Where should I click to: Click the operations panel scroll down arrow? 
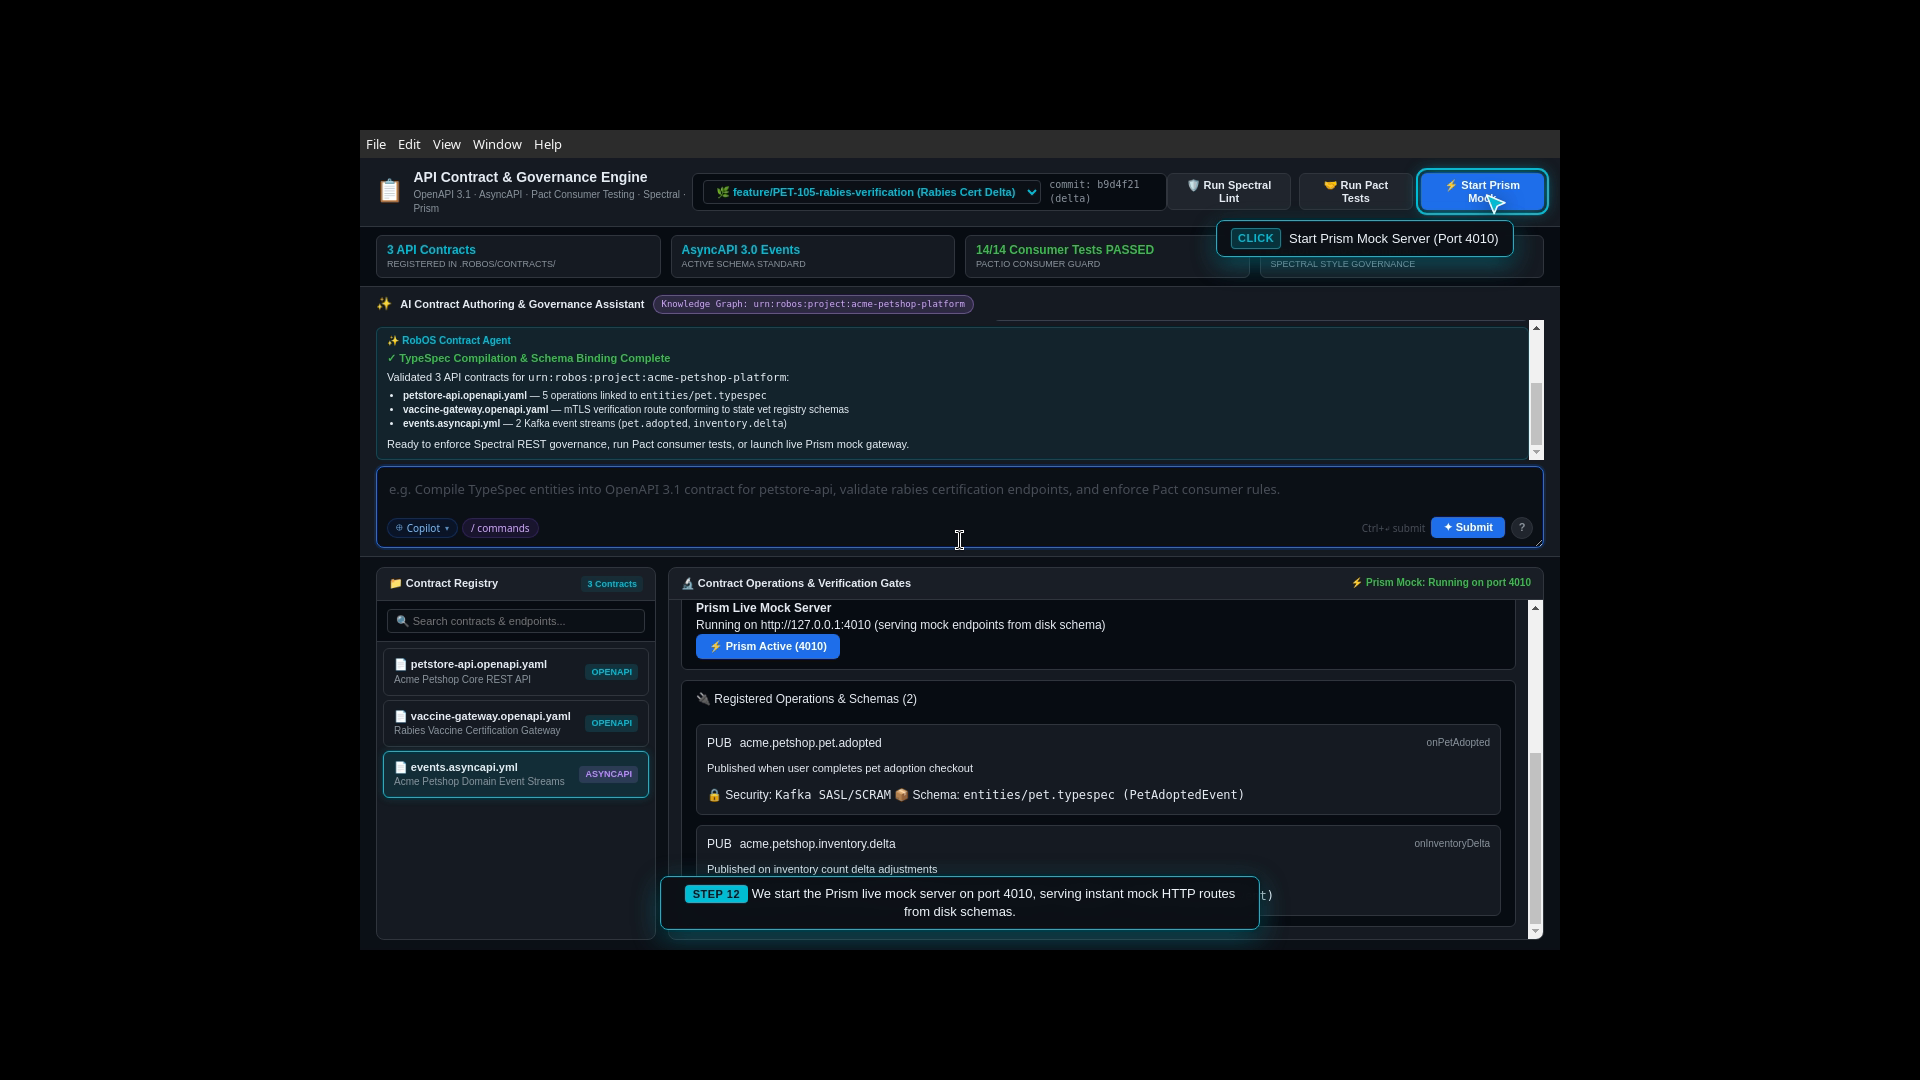click(1536, 932)
